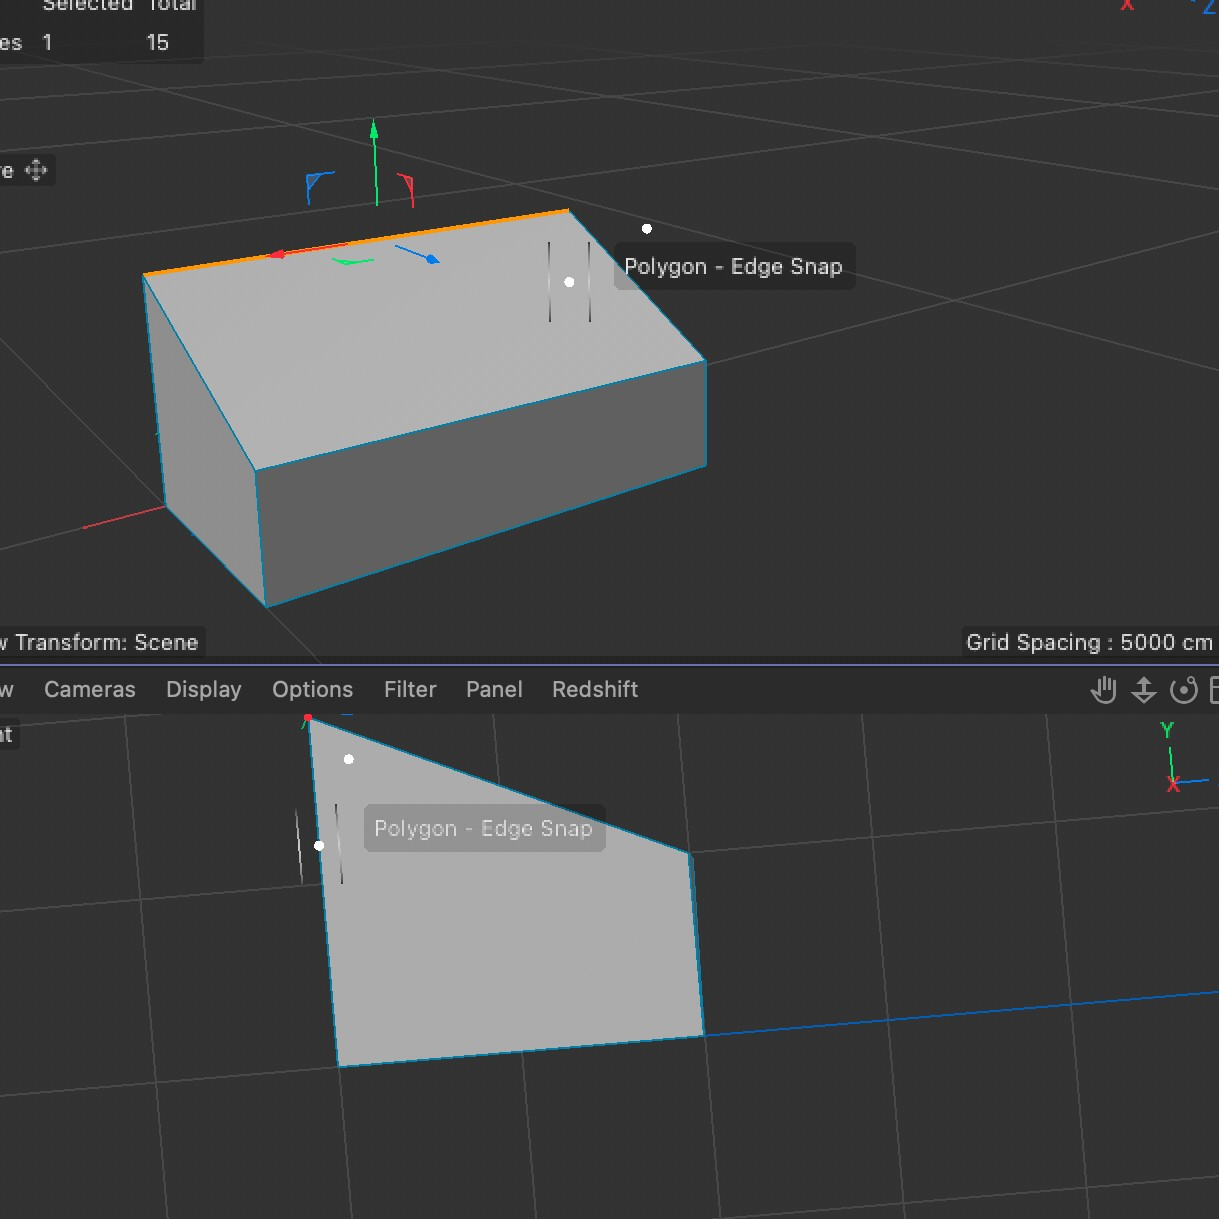The width and height of the screenshot is (1219, 1219).
Task: Open the Redshift menu
Action: click(594, 689)
